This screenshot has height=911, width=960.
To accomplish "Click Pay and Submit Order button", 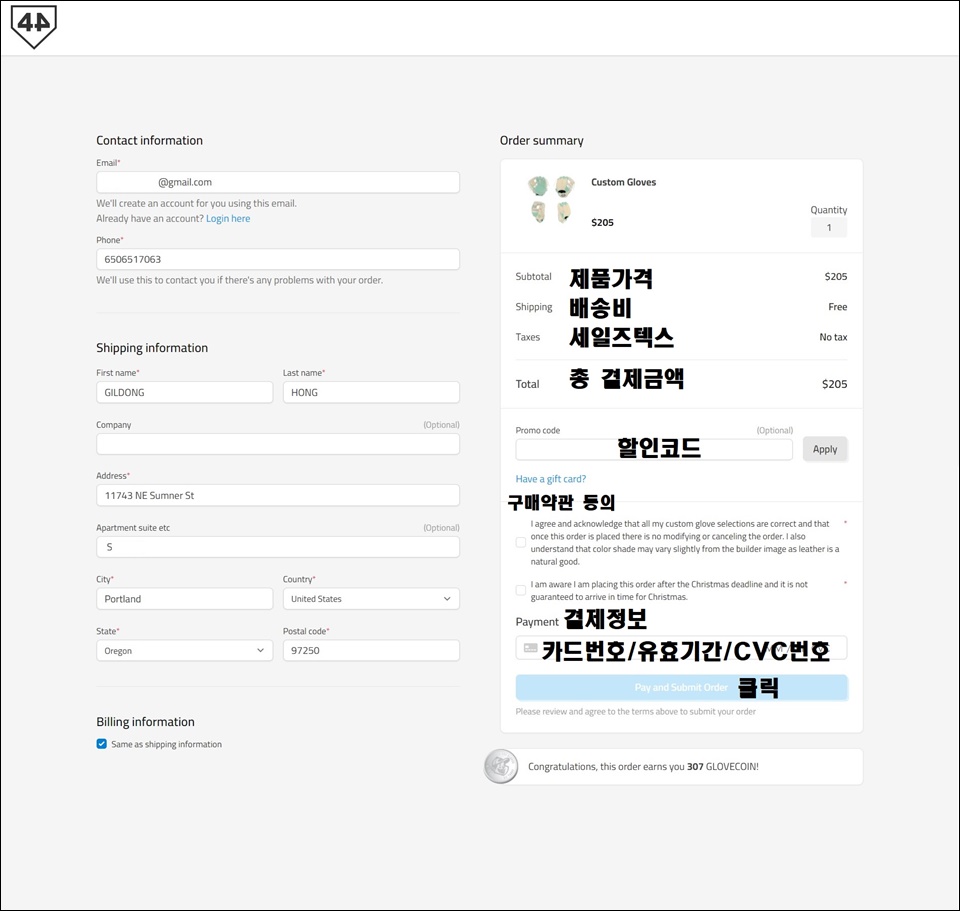I will click(681, 688).
